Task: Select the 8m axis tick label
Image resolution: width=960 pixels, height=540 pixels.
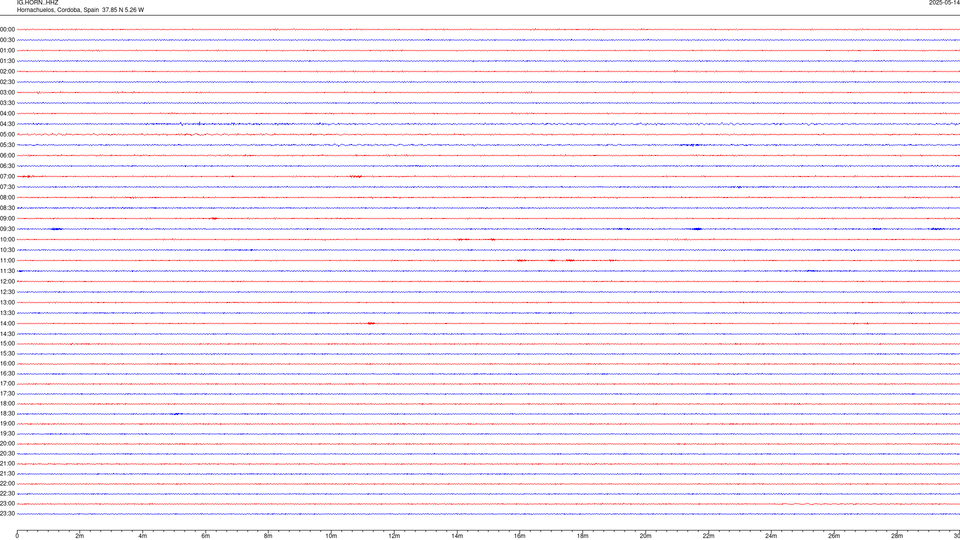Action: click(x=268, y=536)
